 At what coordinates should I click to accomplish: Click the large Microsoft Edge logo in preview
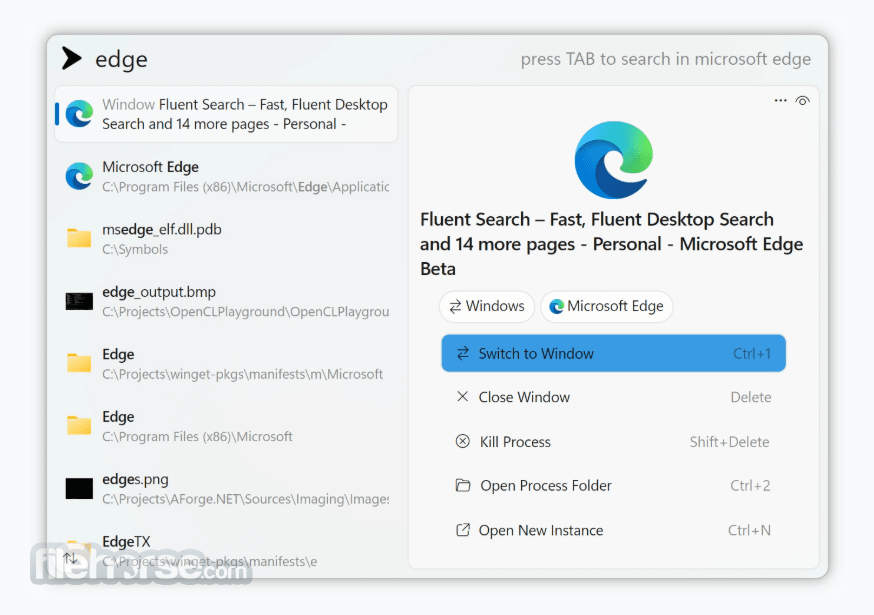[613, 160]
